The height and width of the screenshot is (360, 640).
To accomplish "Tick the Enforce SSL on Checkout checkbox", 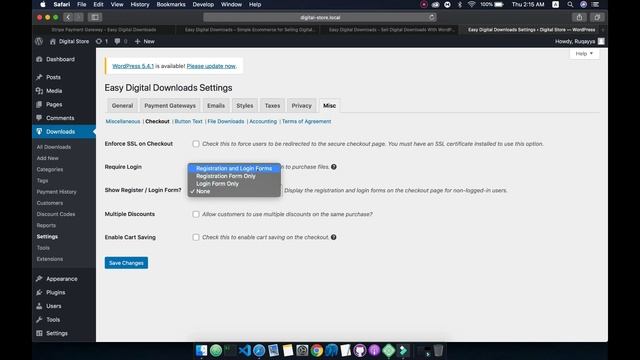I will [x=196, y=144].
